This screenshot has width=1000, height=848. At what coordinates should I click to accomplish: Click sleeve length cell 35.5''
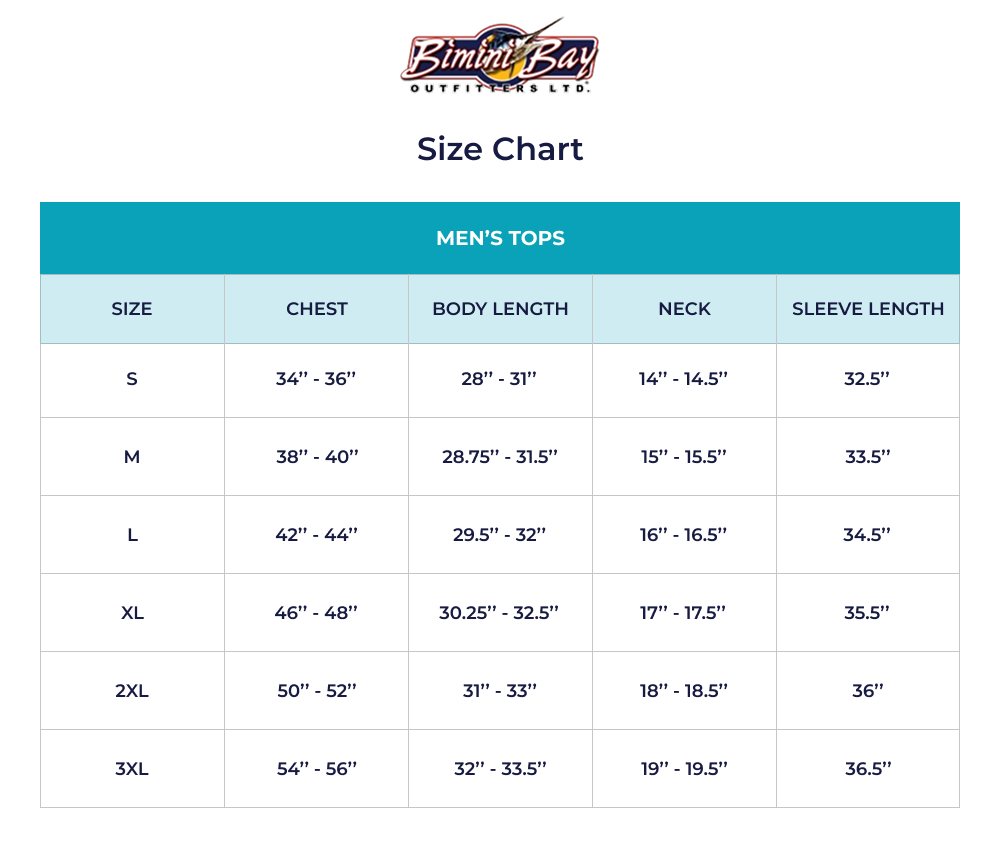[868, 613]
